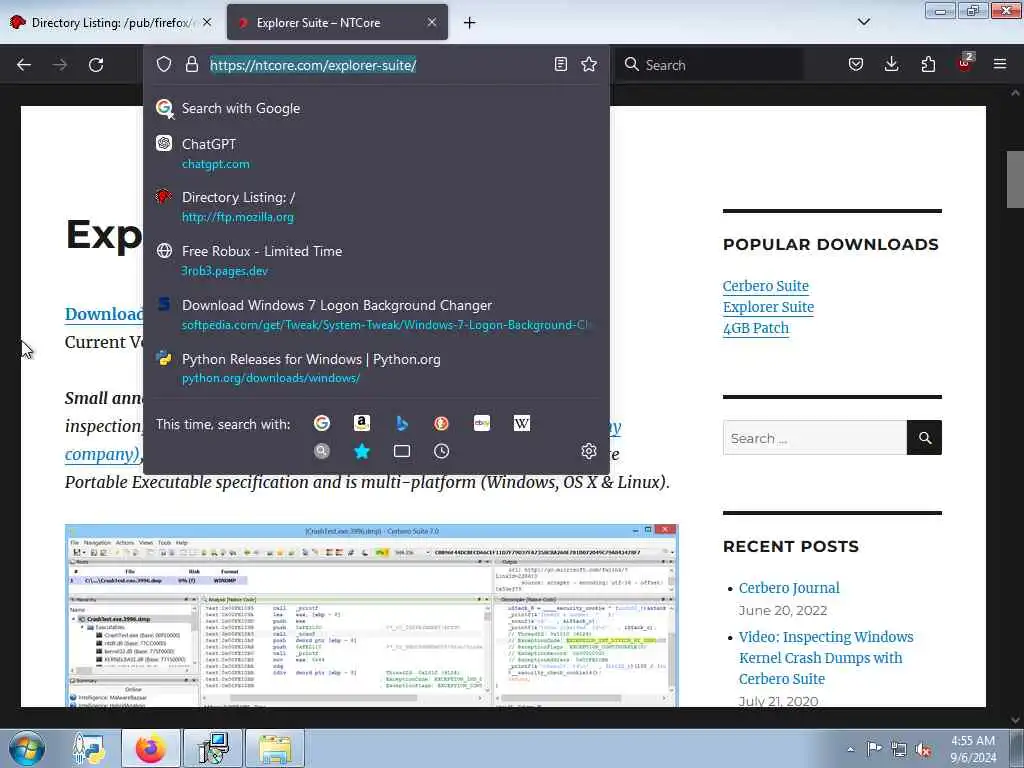Select History clock search shortcut
Image resolution: width=1024 pixels, height=768 pixels.
click(x=441, y=451)
